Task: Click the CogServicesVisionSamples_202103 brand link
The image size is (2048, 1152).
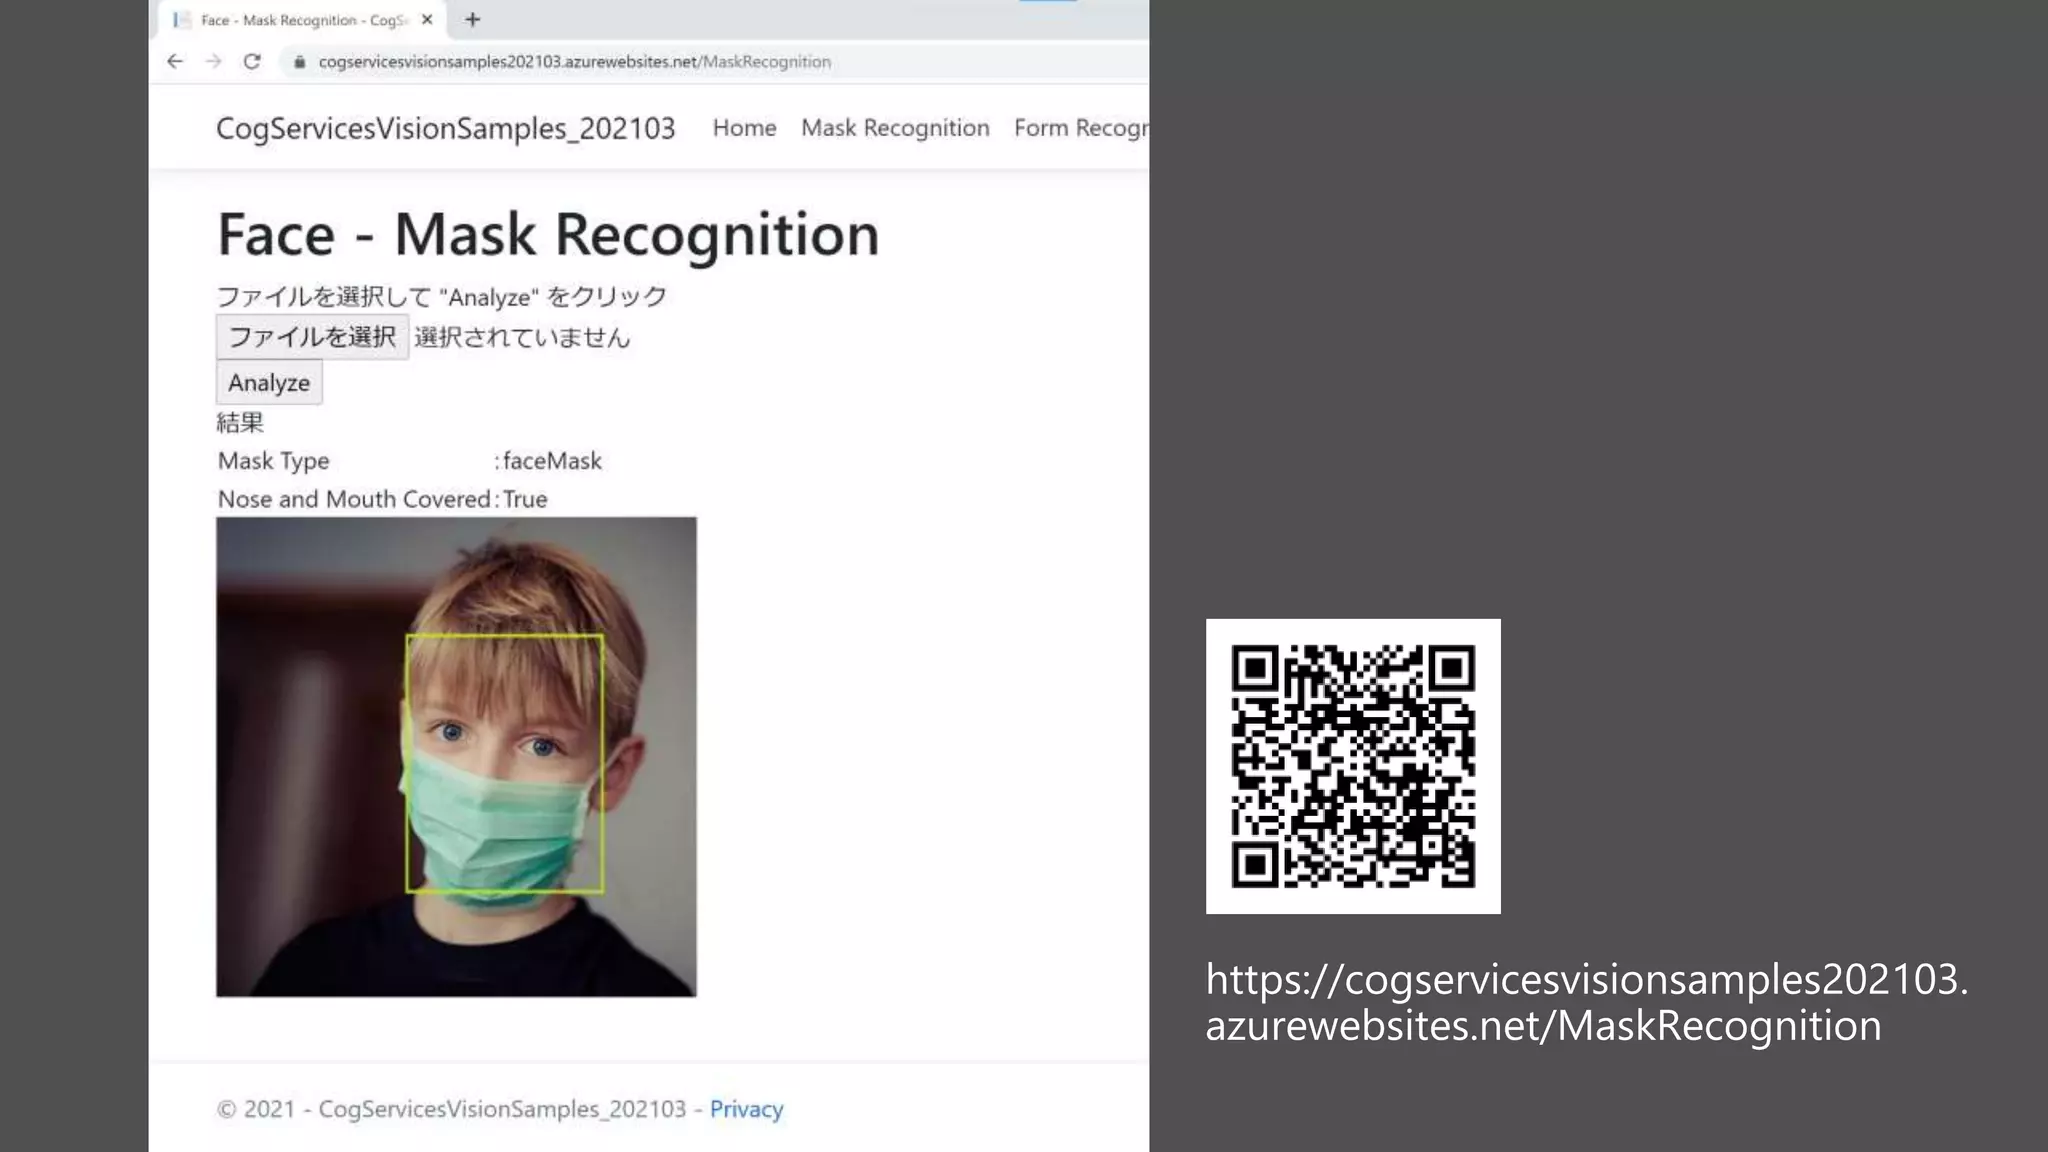Action: tap(445, 128)
